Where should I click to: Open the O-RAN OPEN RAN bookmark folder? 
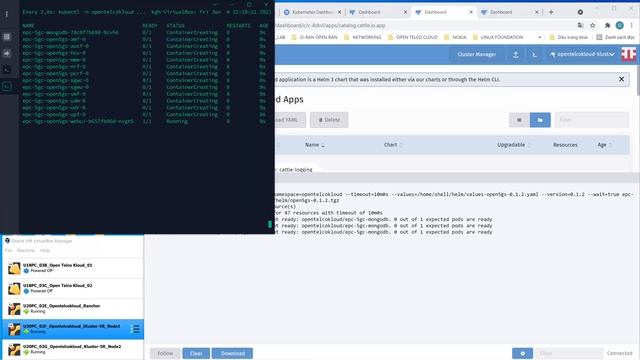(314, 37)
